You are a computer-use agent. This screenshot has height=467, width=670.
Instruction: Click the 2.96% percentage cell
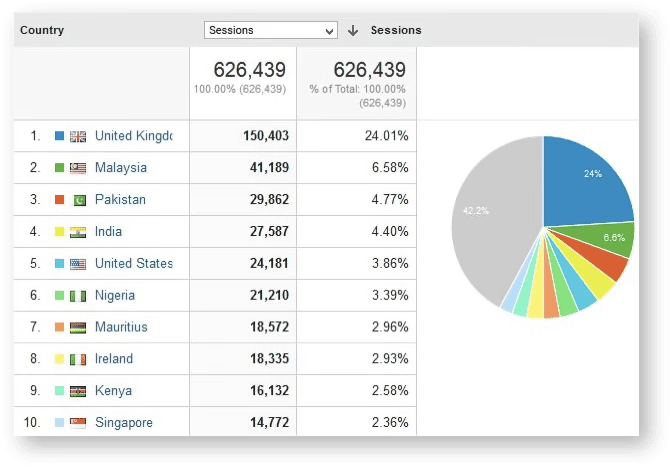390,327
